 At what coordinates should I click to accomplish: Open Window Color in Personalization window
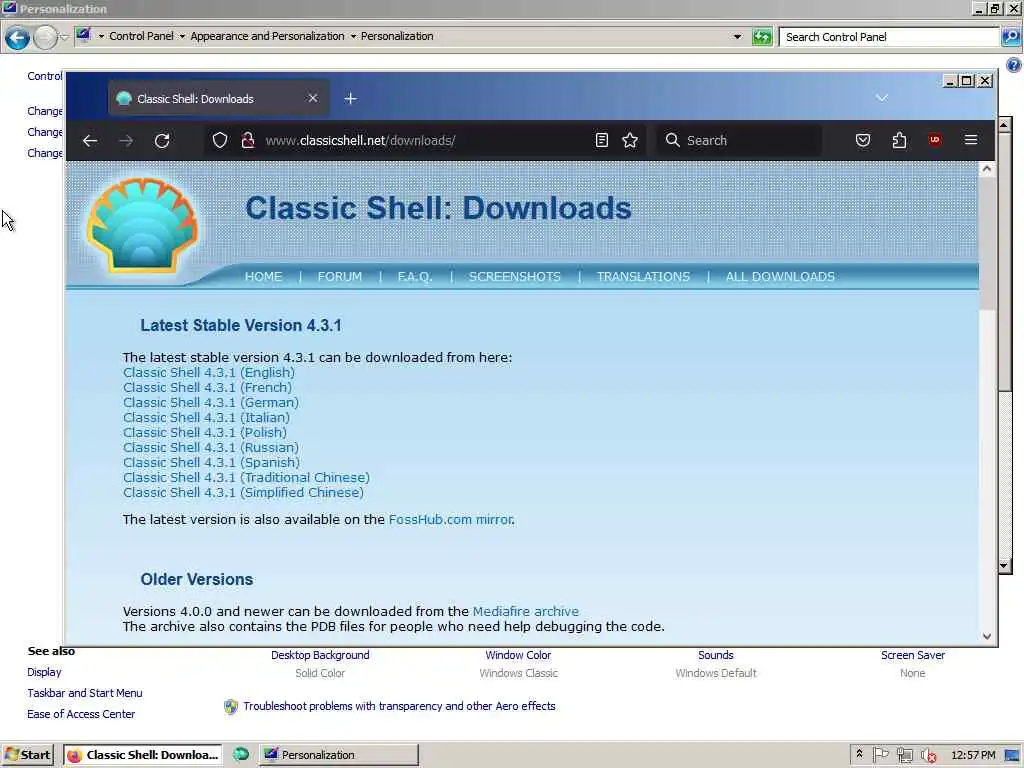tap(518, 655)
